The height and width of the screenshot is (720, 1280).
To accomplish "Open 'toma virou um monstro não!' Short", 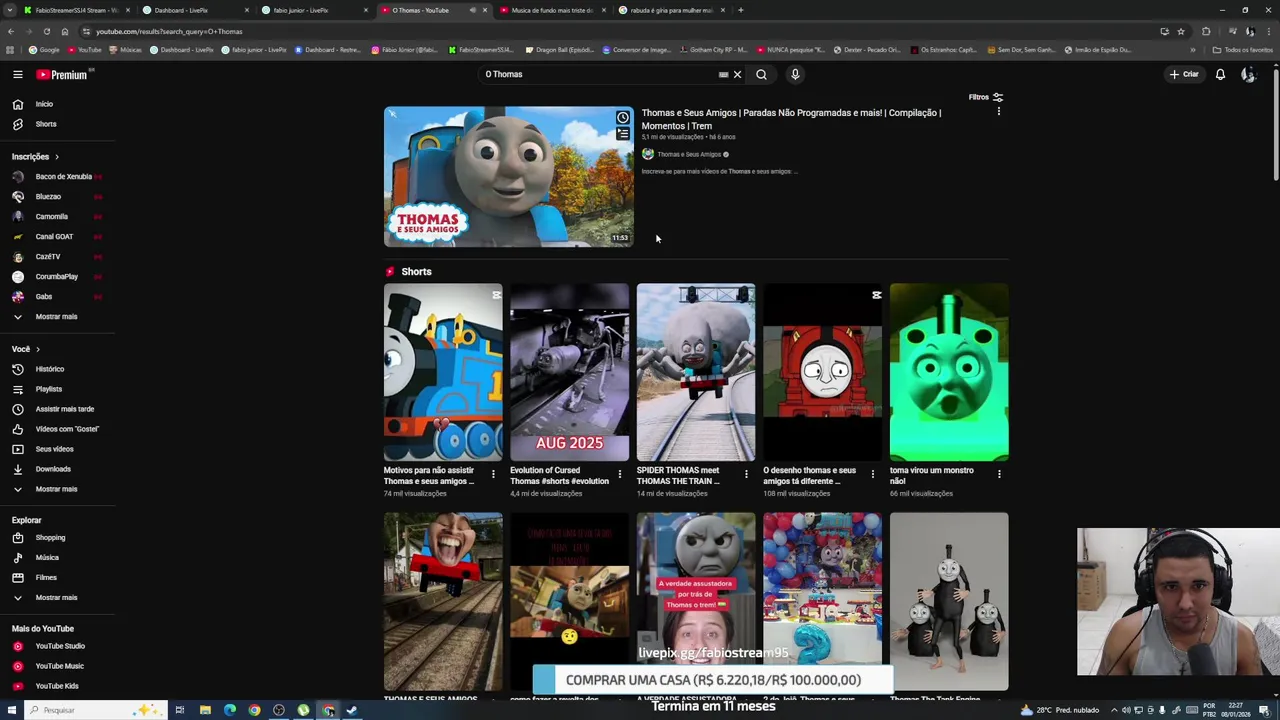I will pos(949,372).
